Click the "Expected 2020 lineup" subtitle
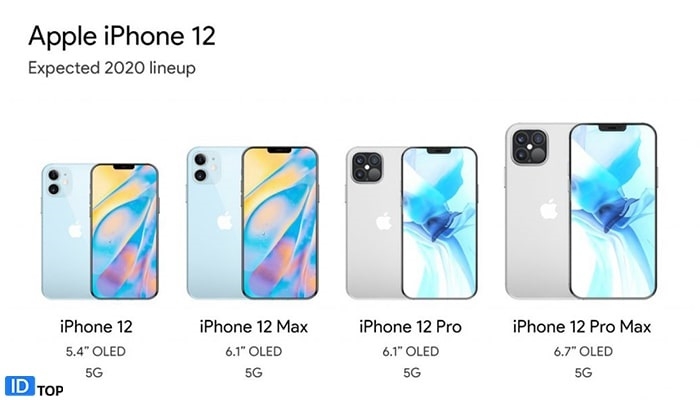 click(x=112, y=68)
